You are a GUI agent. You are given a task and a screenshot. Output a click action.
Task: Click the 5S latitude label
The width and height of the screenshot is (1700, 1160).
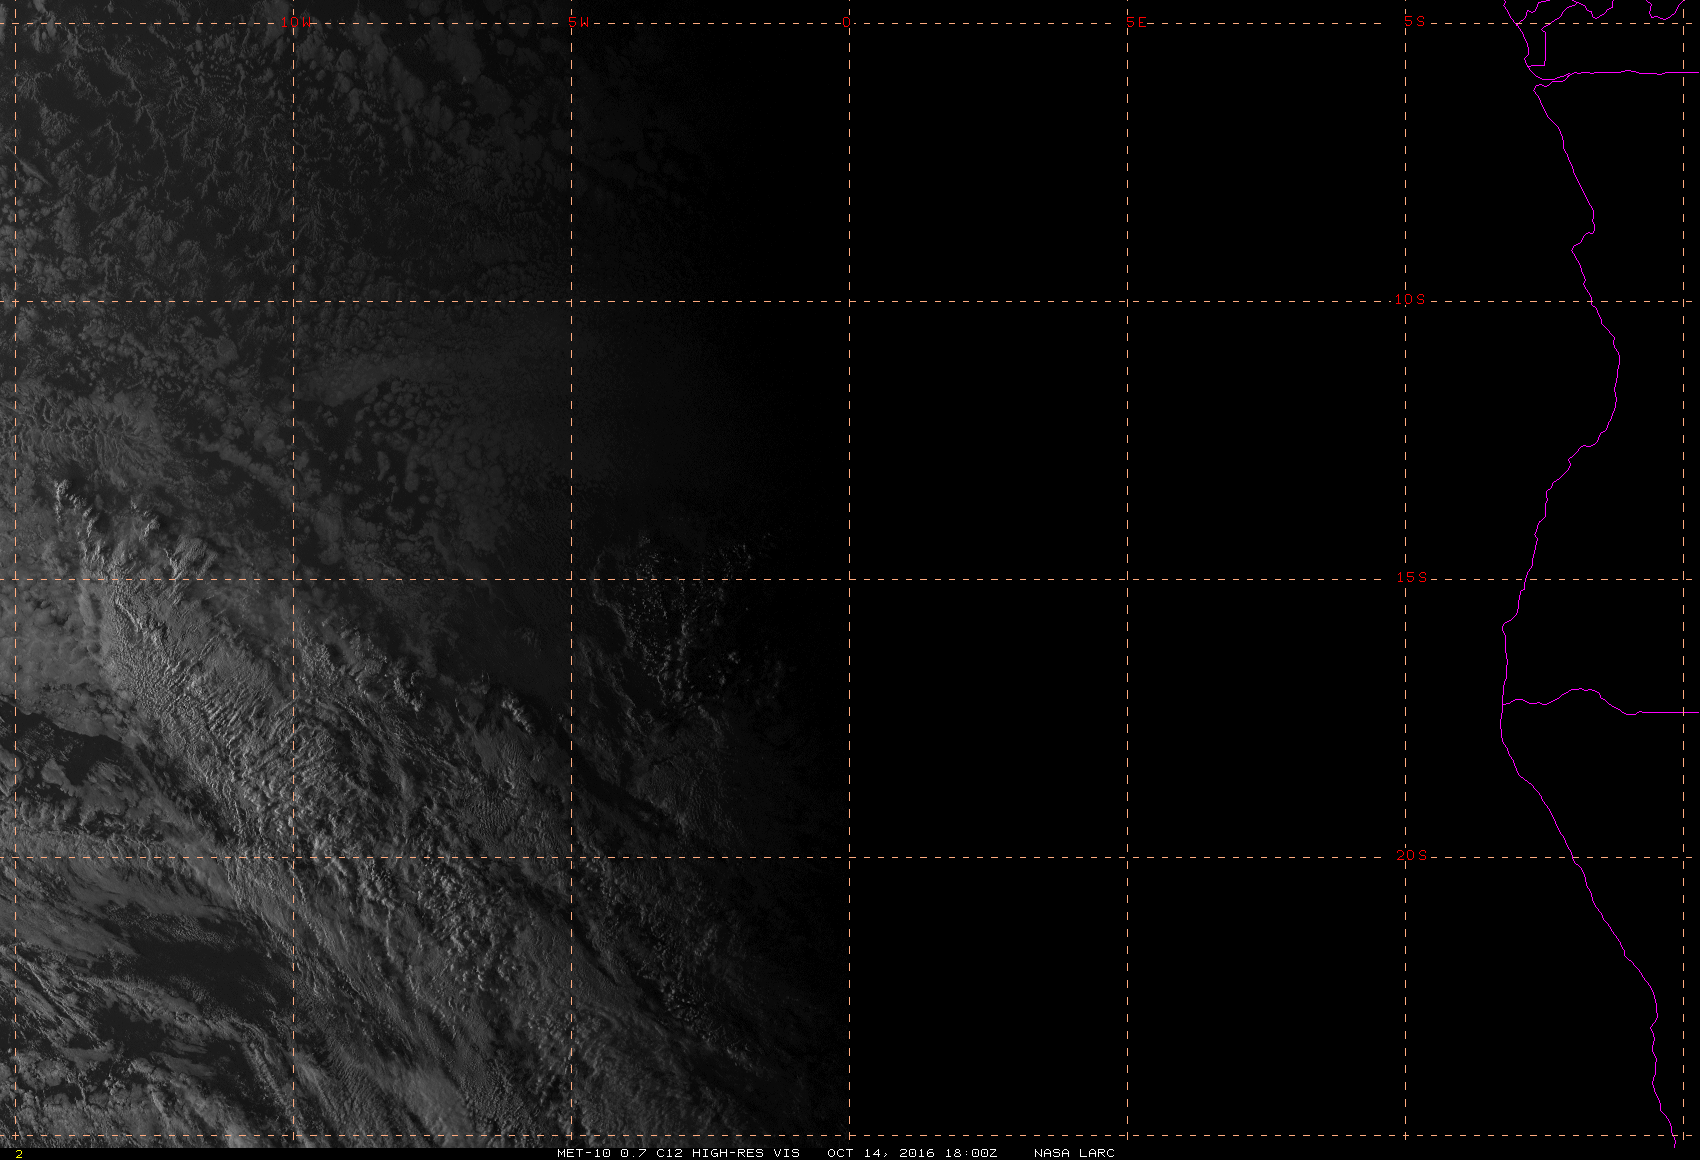tap(1415, 21)
